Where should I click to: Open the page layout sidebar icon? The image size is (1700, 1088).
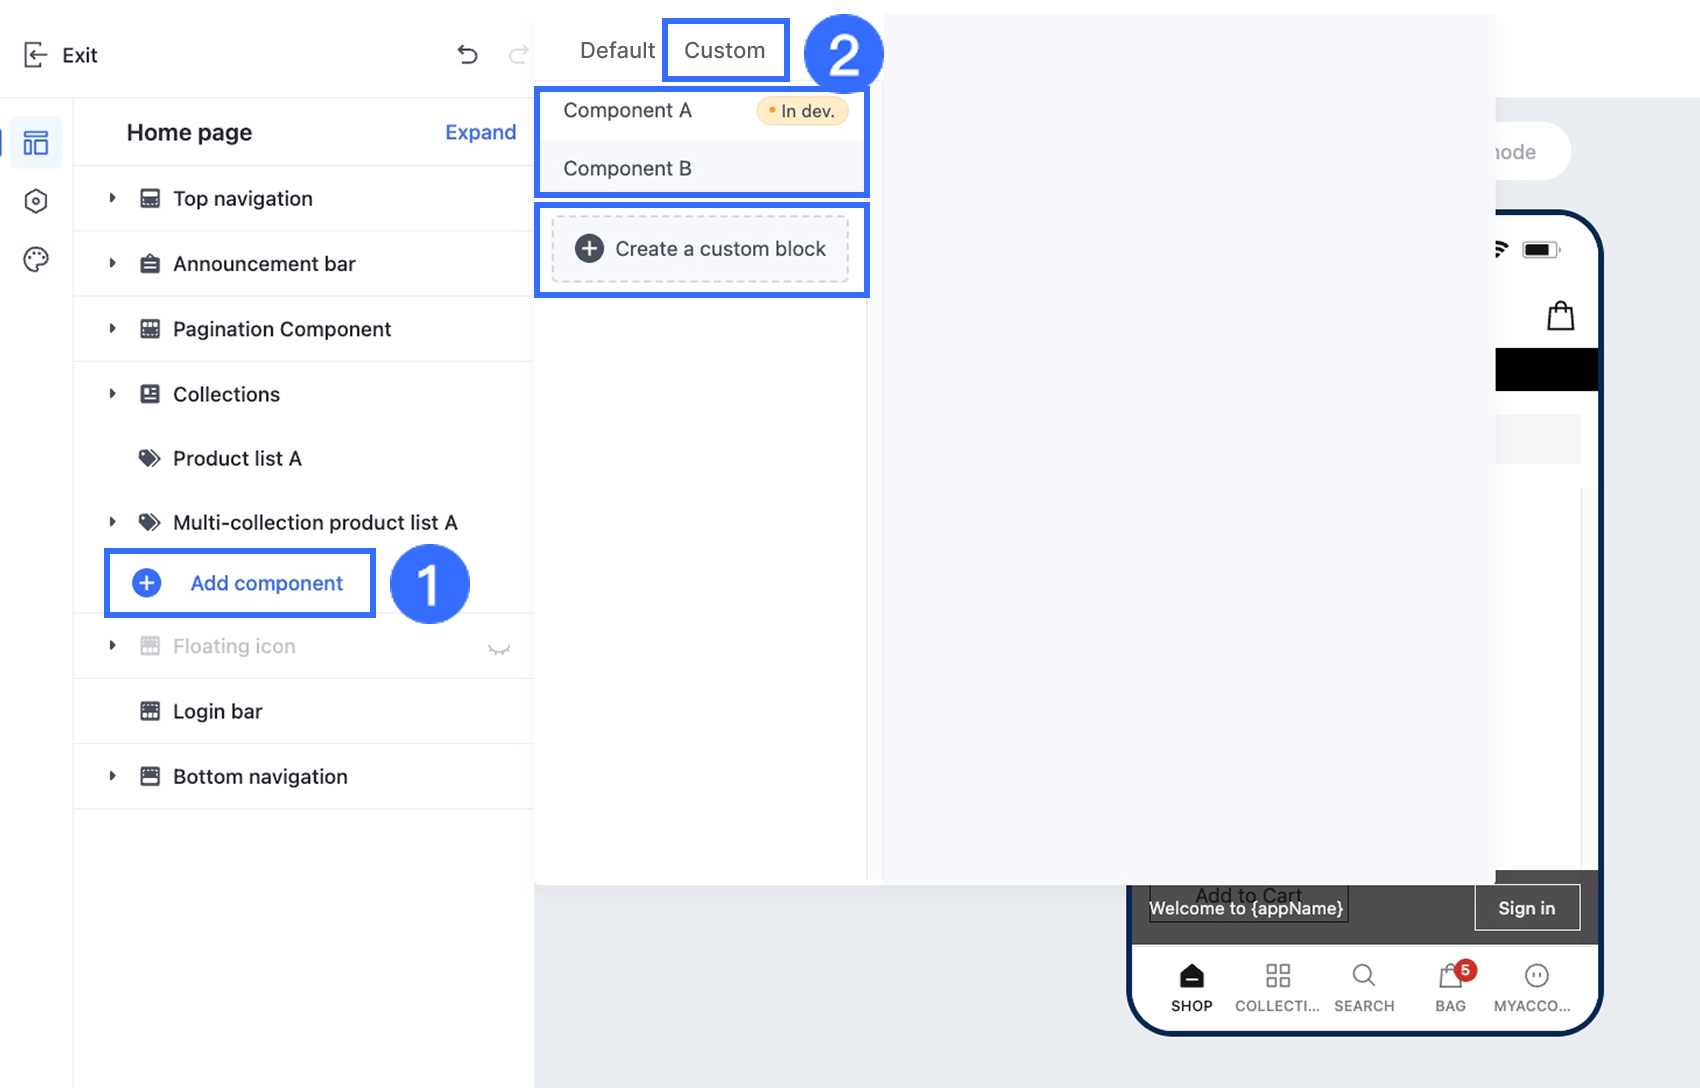pos(36,143)
